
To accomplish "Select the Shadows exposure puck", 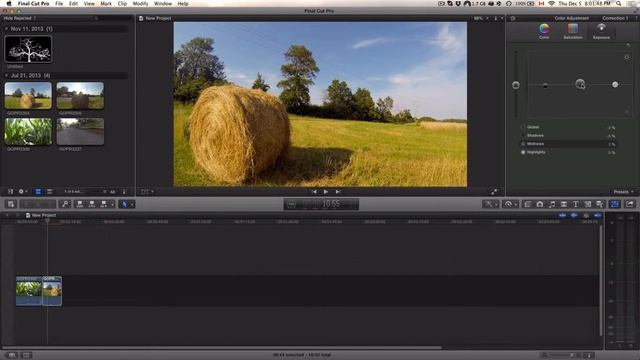I will click(545, 86).
